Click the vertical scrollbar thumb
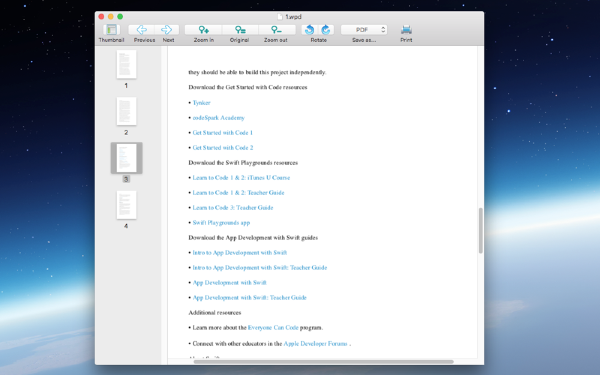 [481, 230]
